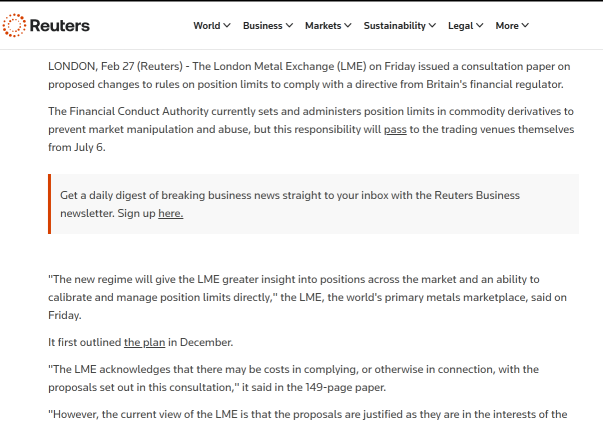The width and height of the screenshot is (603, 422).
Task: Click the orange bar of newsletter box
Action: coord(50,204)
